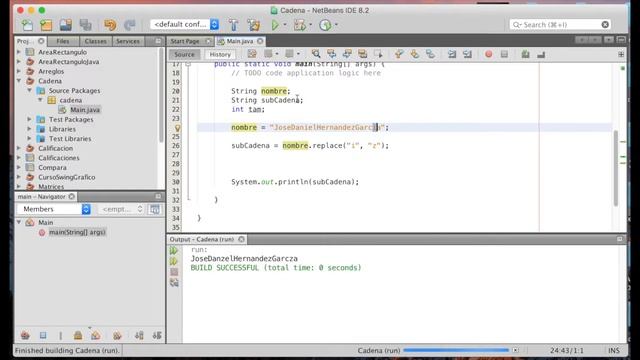This screenshot has width=640, height=360.
Task: Toggle Show Inner Classes in Navigator
Action: click(96, 336)
